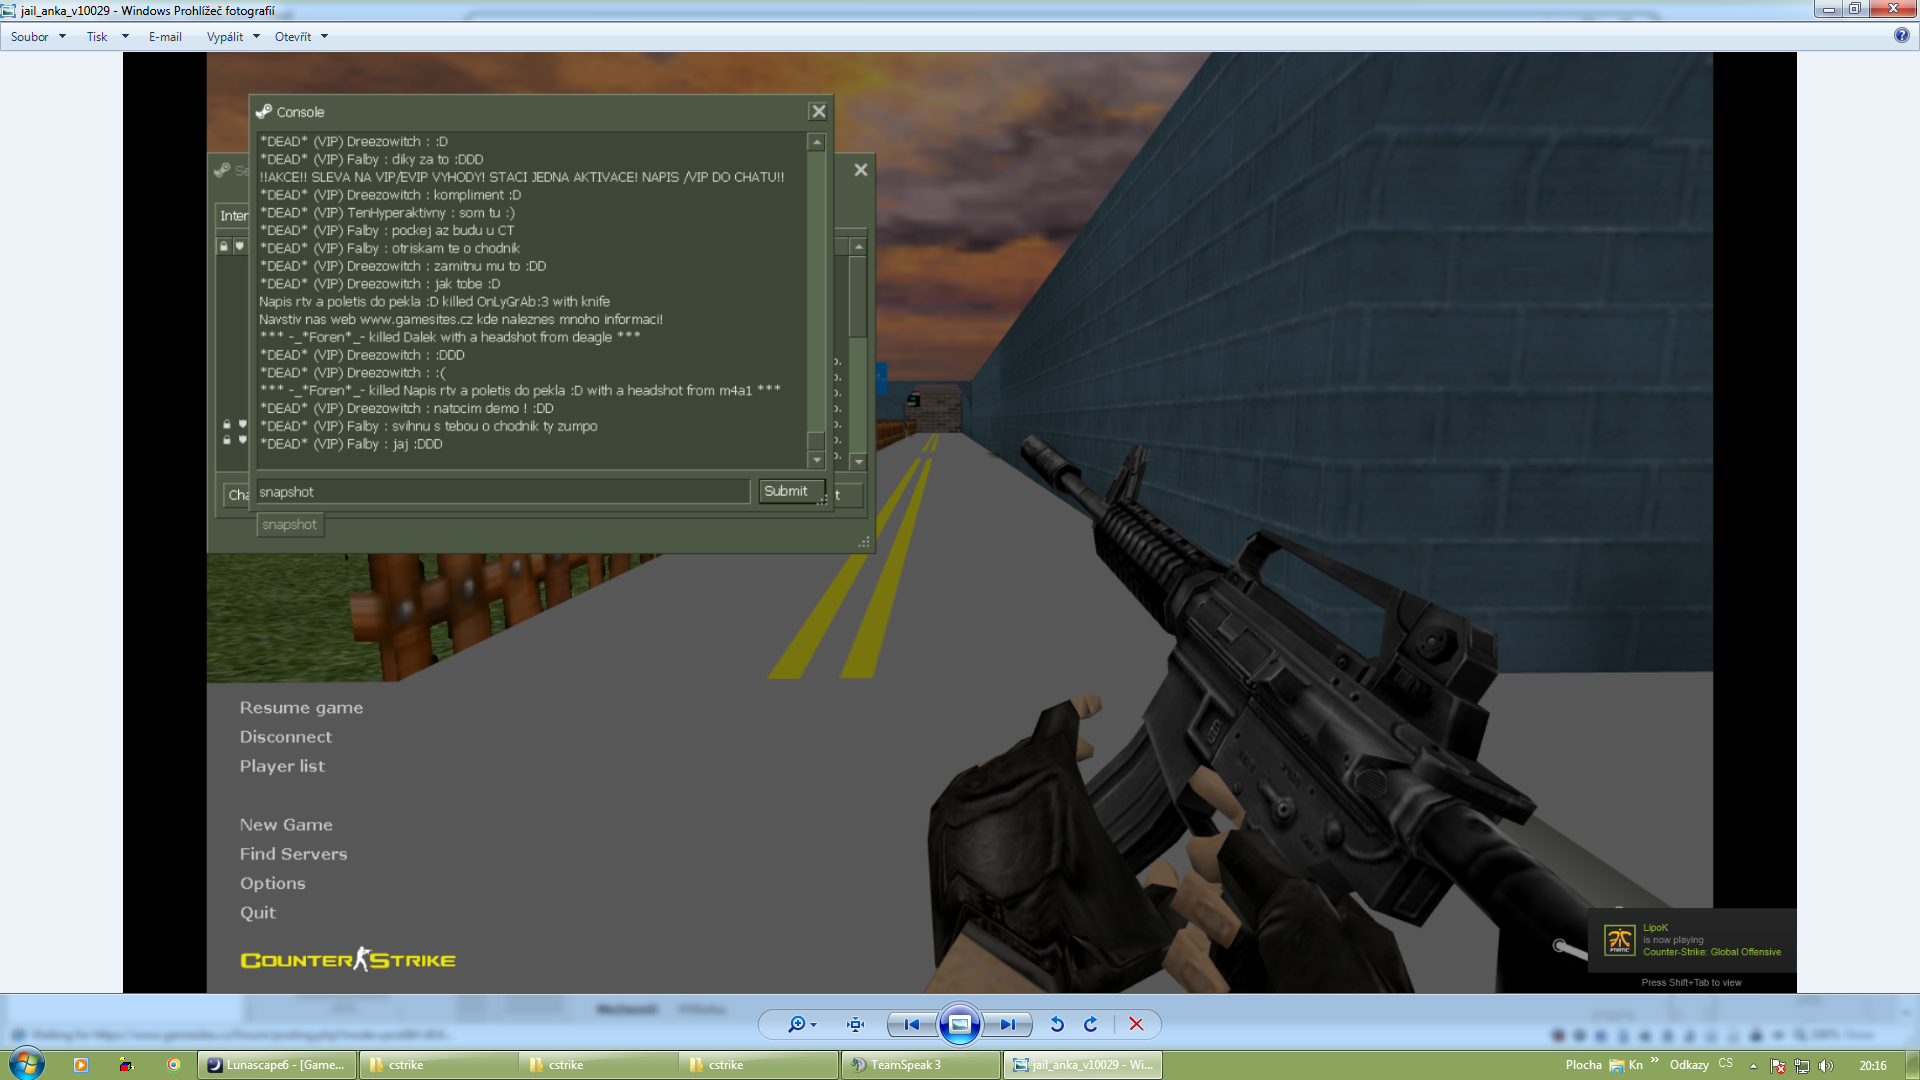1920x1080 pixels.
Task: Launch the colored cube app from the taskbar
Action: click(126, 1065)
